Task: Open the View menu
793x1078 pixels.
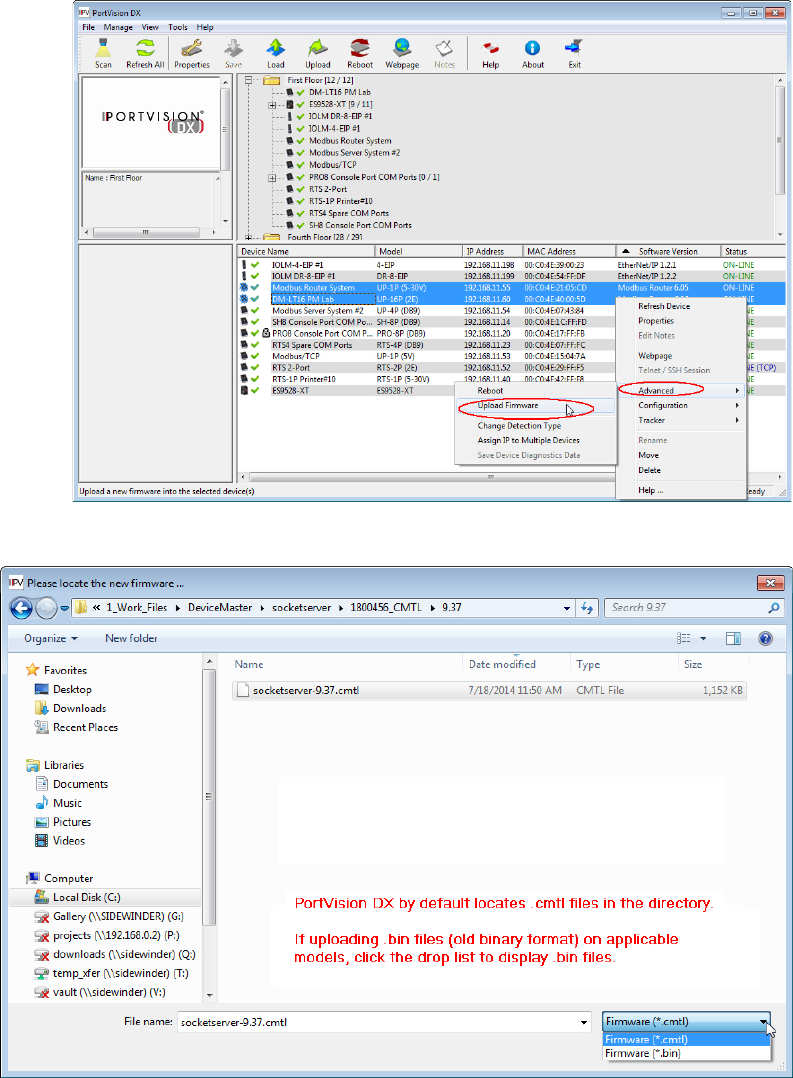Action: tap(150, 28)
